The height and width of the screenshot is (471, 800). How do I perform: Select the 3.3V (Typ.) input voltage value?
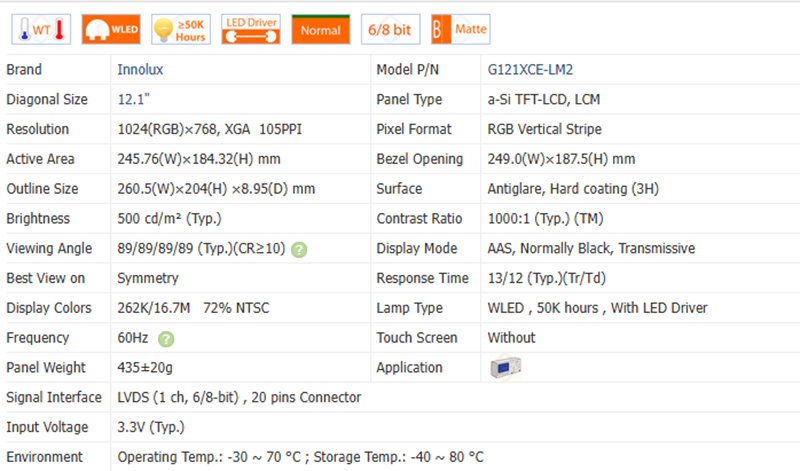[151, 427]
